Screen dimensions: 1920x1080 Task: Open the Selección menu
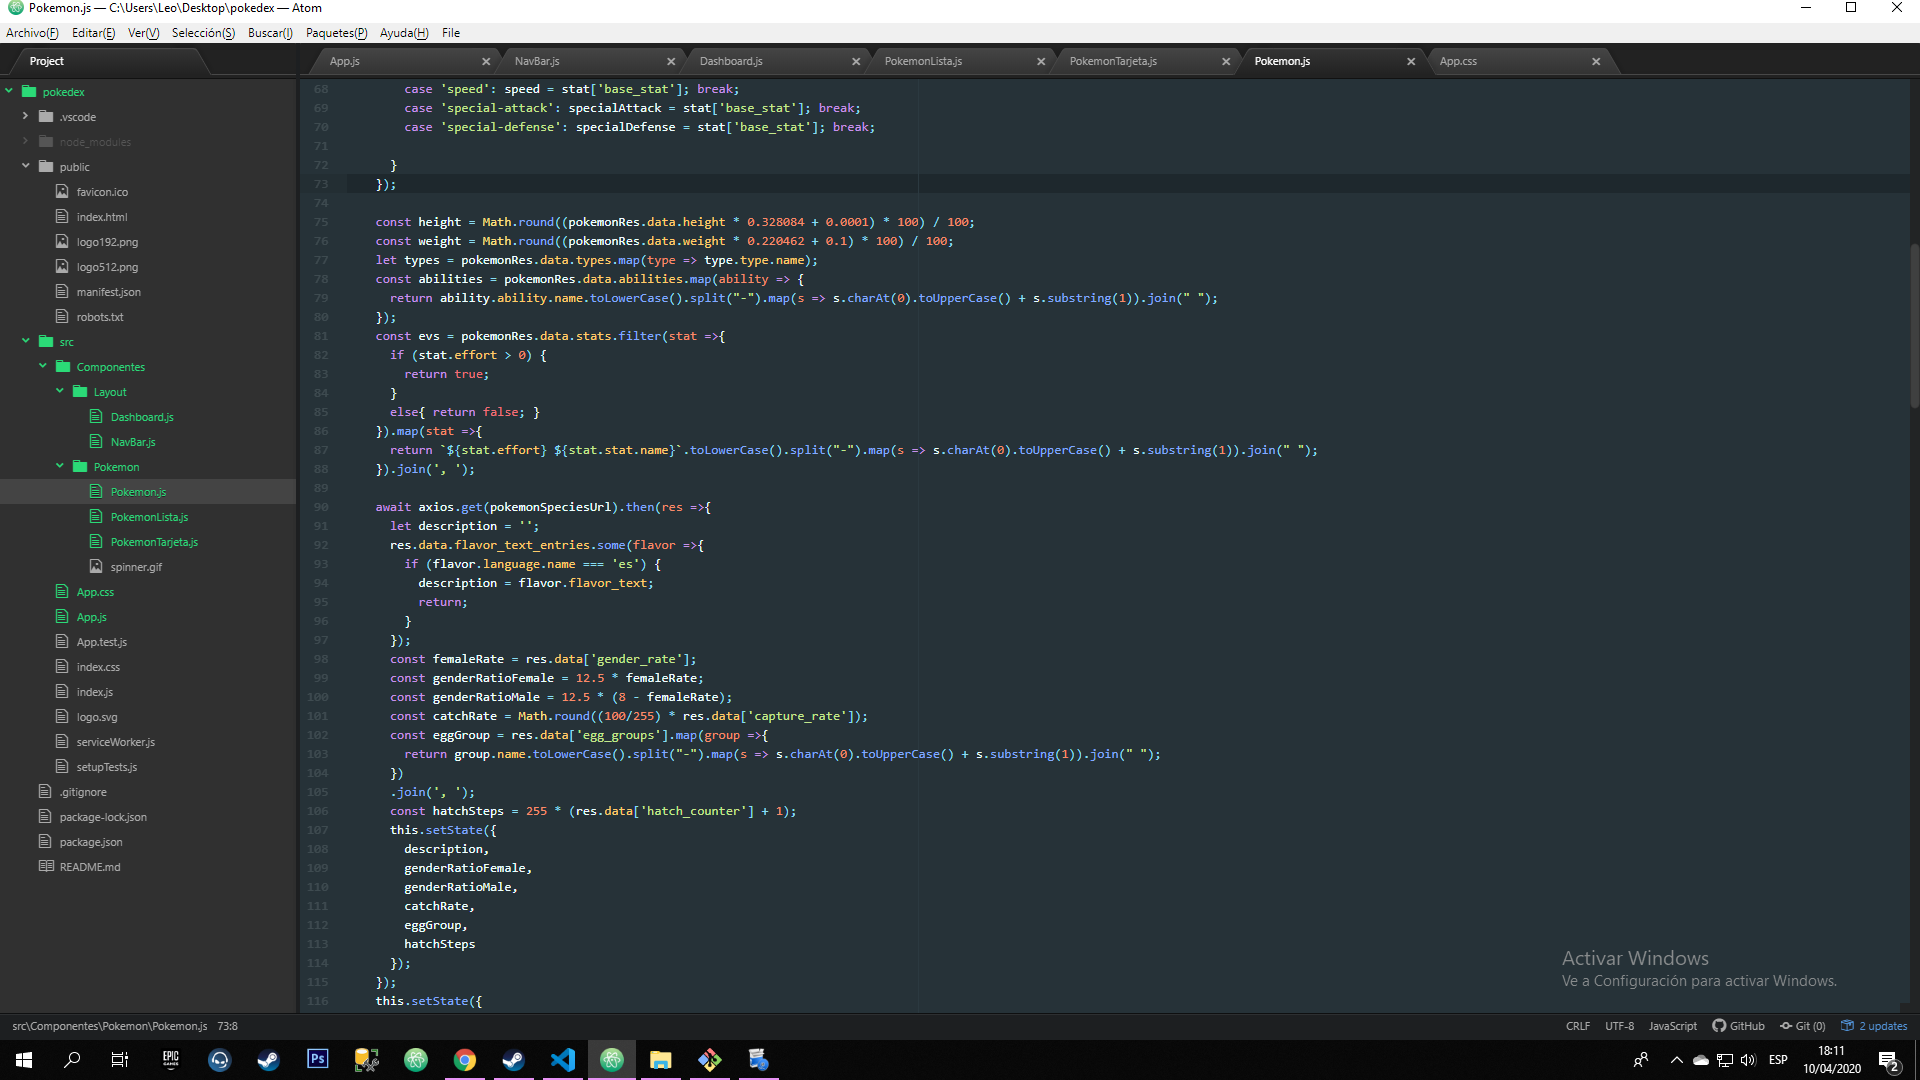pos(203,33)
